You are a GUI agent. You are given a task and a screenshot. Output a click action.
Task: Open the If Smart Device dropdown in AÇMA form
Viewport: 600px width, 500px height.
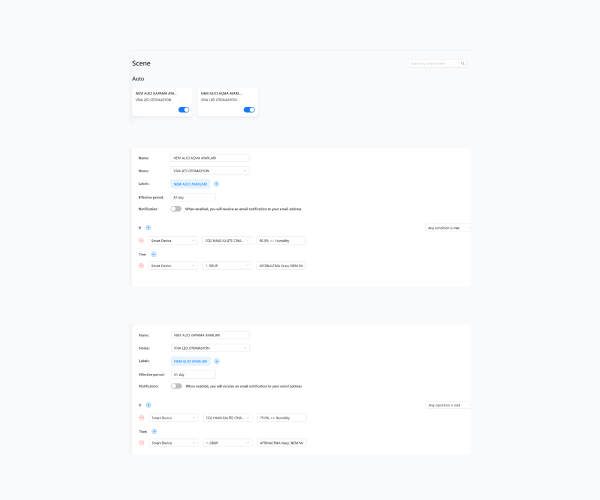173,241
